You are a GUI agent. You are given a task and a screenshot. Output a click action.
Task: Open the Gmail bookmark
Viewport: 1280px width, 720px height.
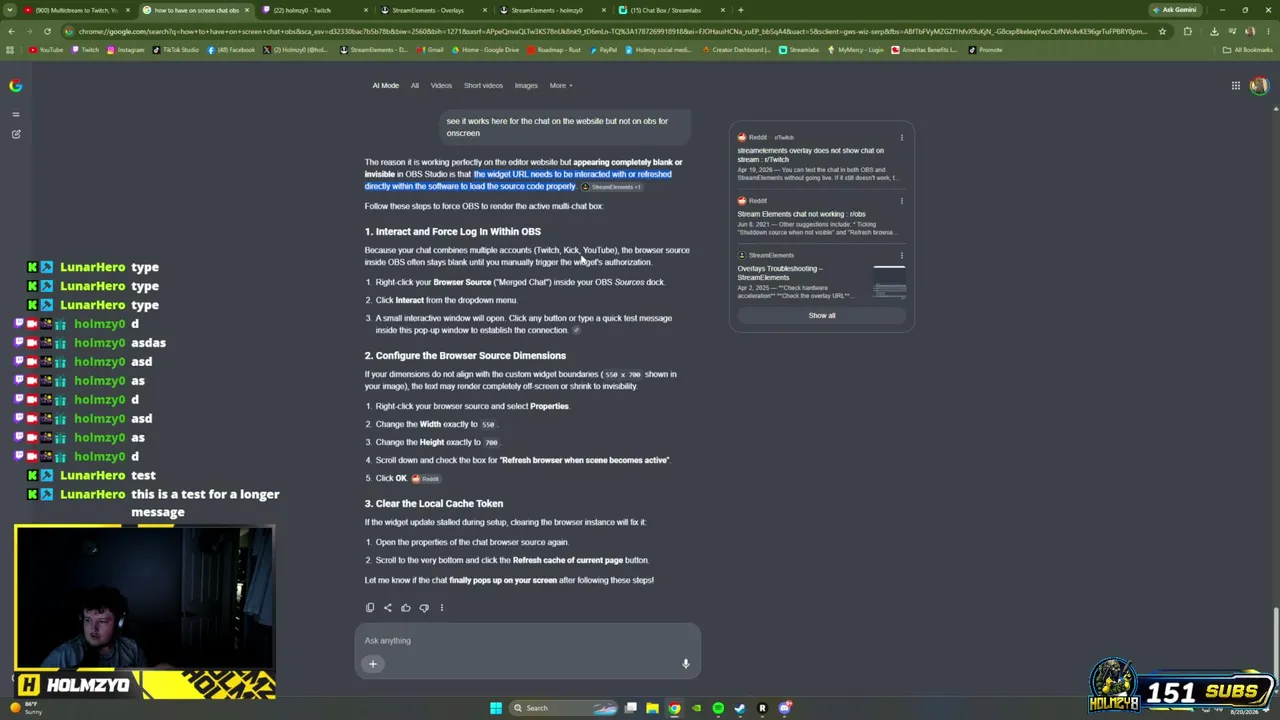pyautogui.click(x=431, y=50)
